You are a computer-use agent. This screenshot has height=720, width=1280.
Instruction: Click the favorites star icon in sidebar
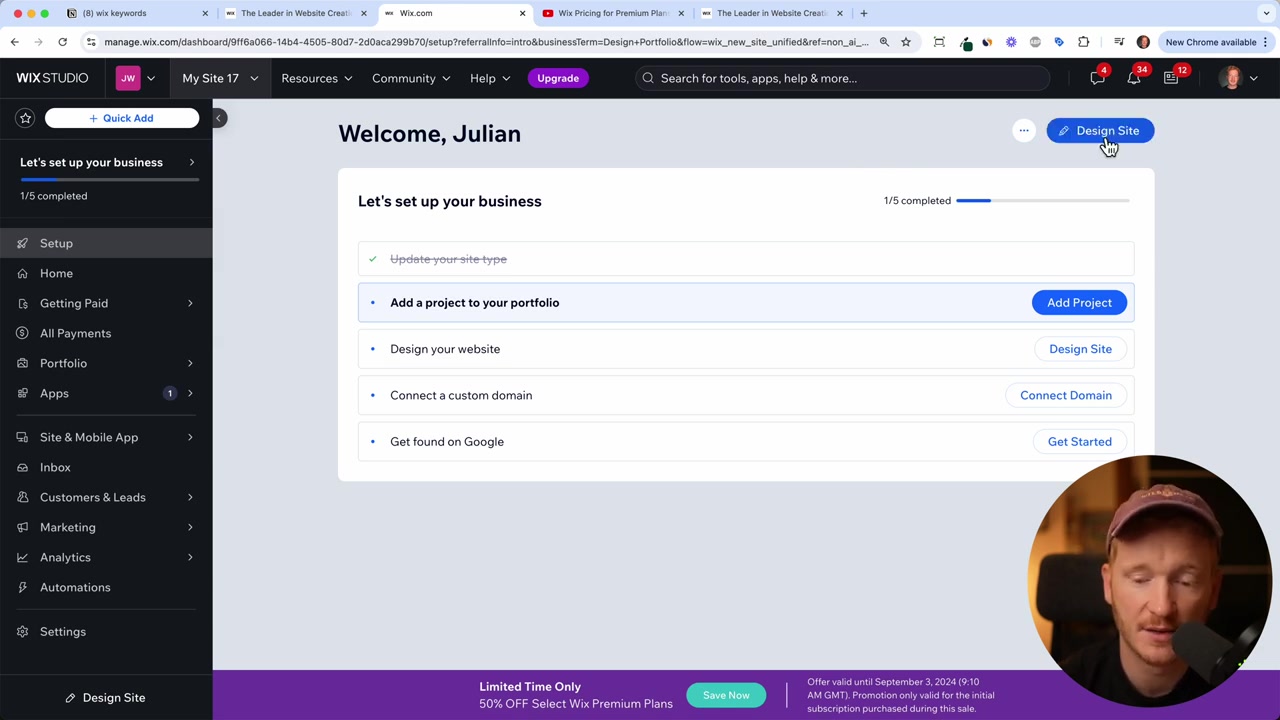26,118
